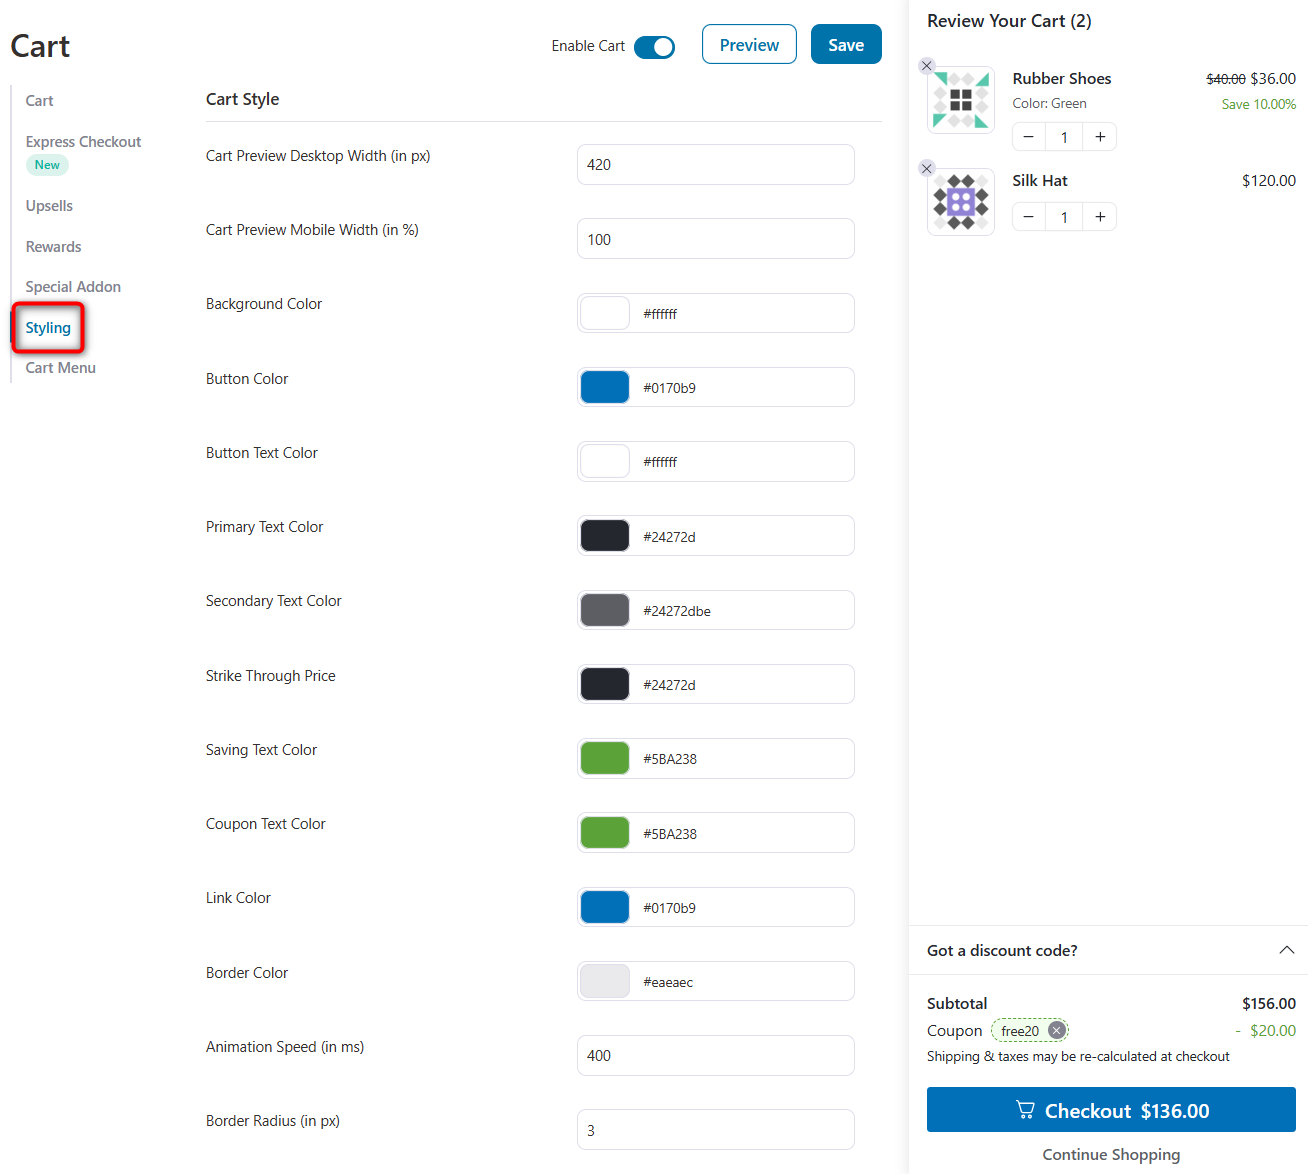Open the Border Color swatch
This screenshot has width=1308, height=1174.
coord(605,981)
